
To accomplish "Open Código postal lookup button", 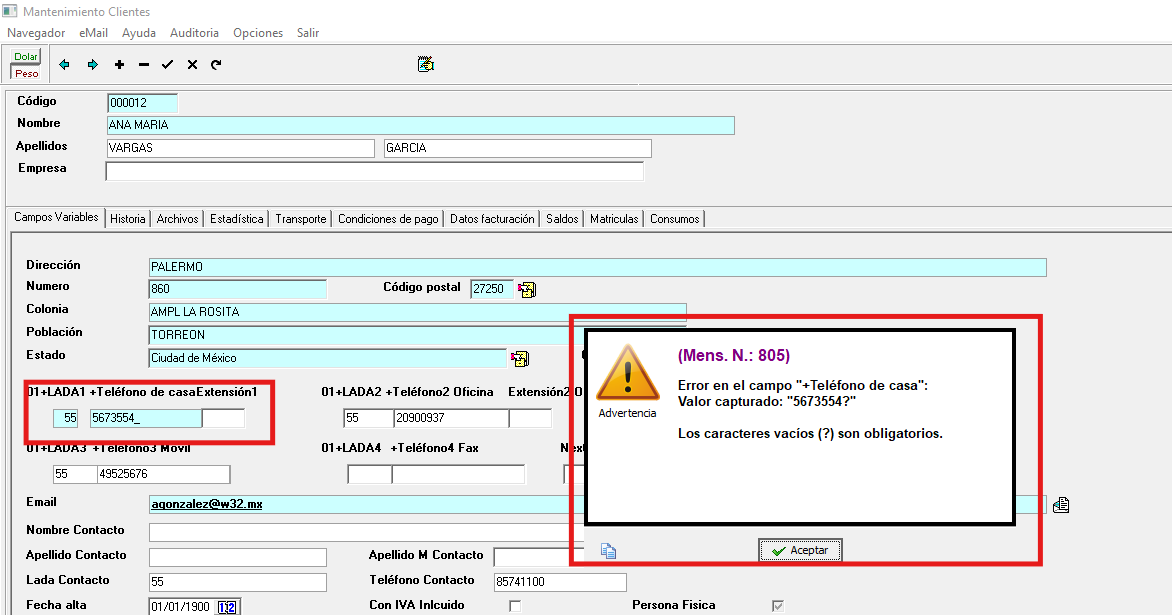I will coord(527,290).
